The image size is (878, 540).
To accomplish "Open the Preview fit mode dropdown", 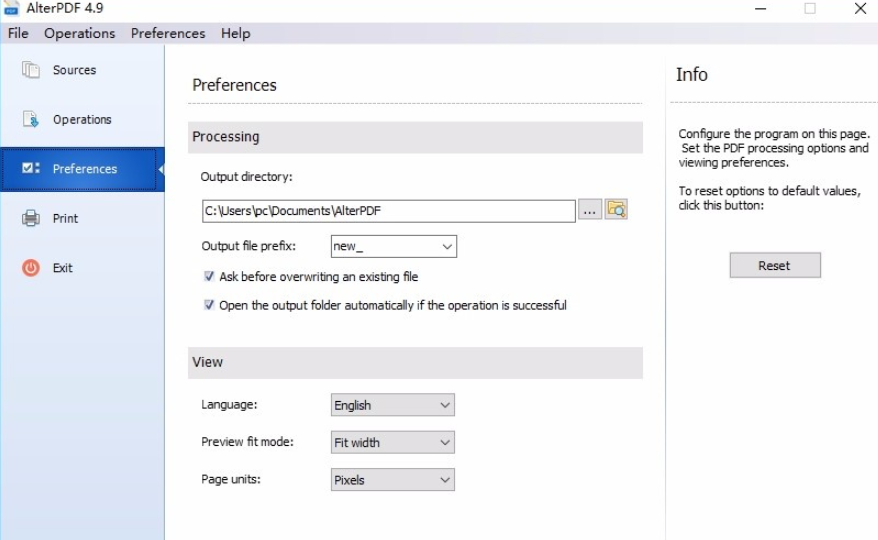I will (393, 443).
